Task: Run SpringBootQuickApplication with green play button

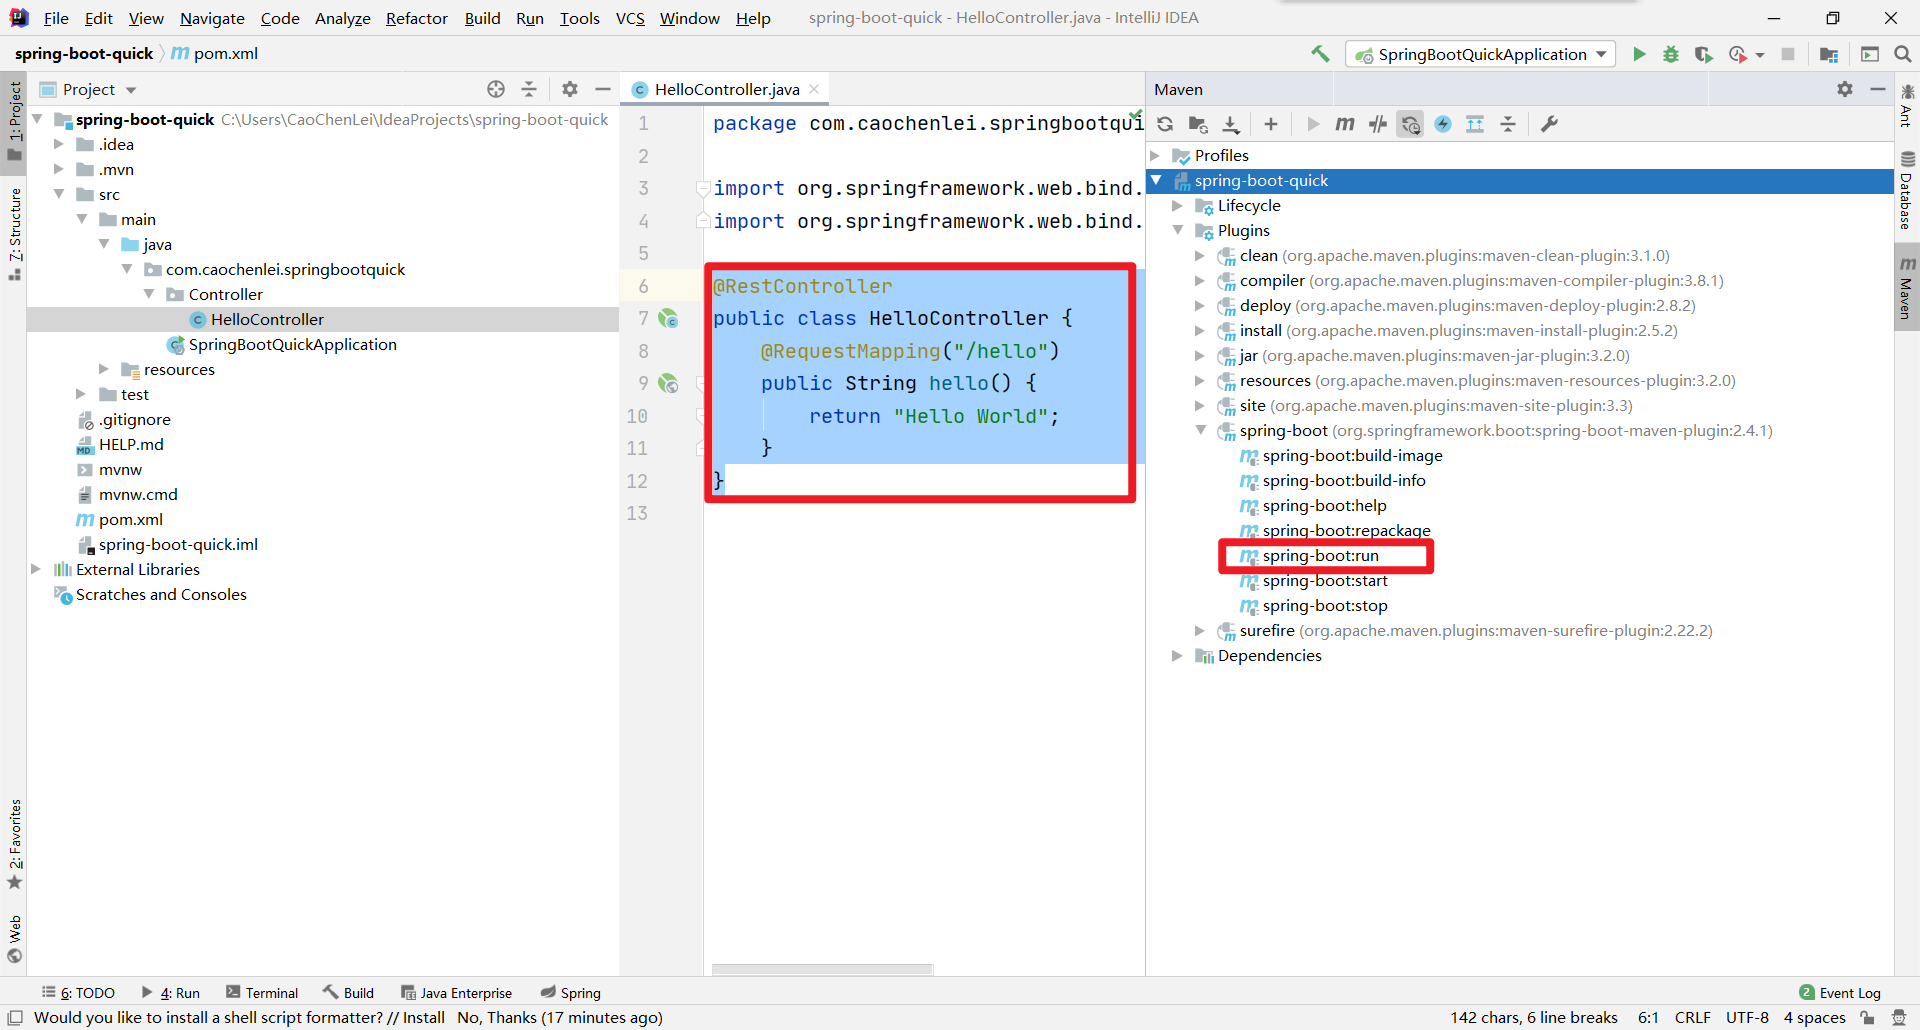Action: point(1639,54)
